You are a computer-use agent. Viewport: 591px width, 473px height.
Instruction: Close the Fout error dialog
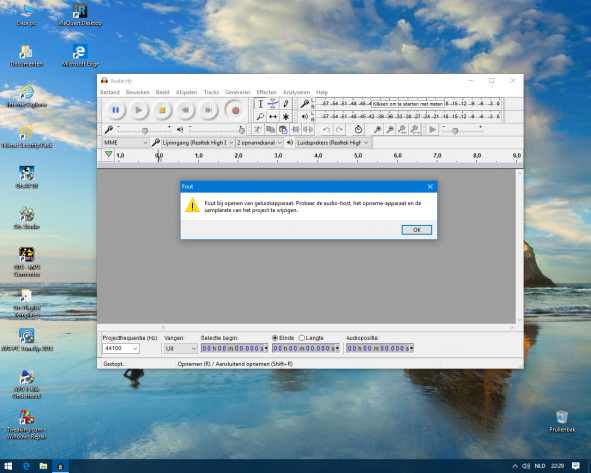430,187
